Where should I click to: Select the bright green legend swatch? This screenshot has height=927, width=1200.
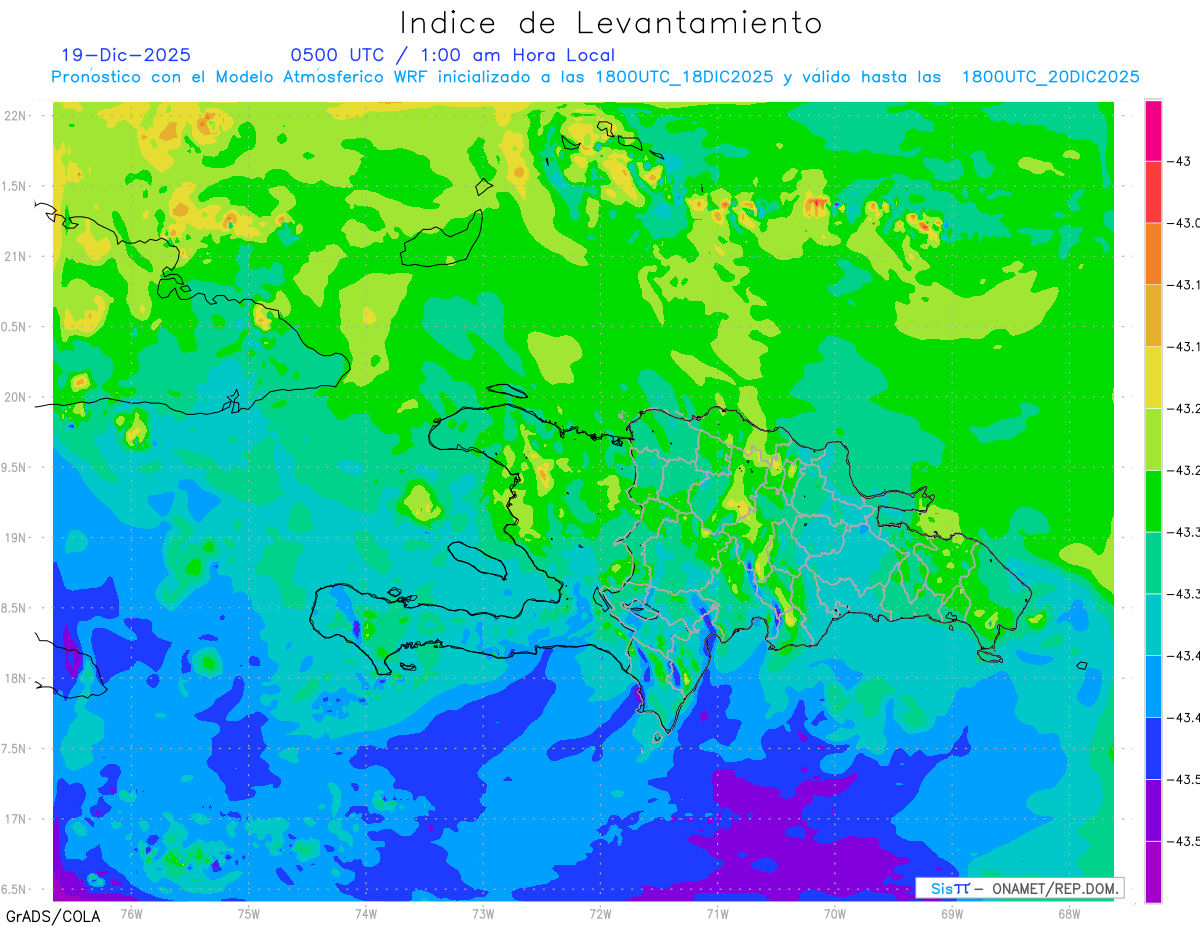(1153, 500)
